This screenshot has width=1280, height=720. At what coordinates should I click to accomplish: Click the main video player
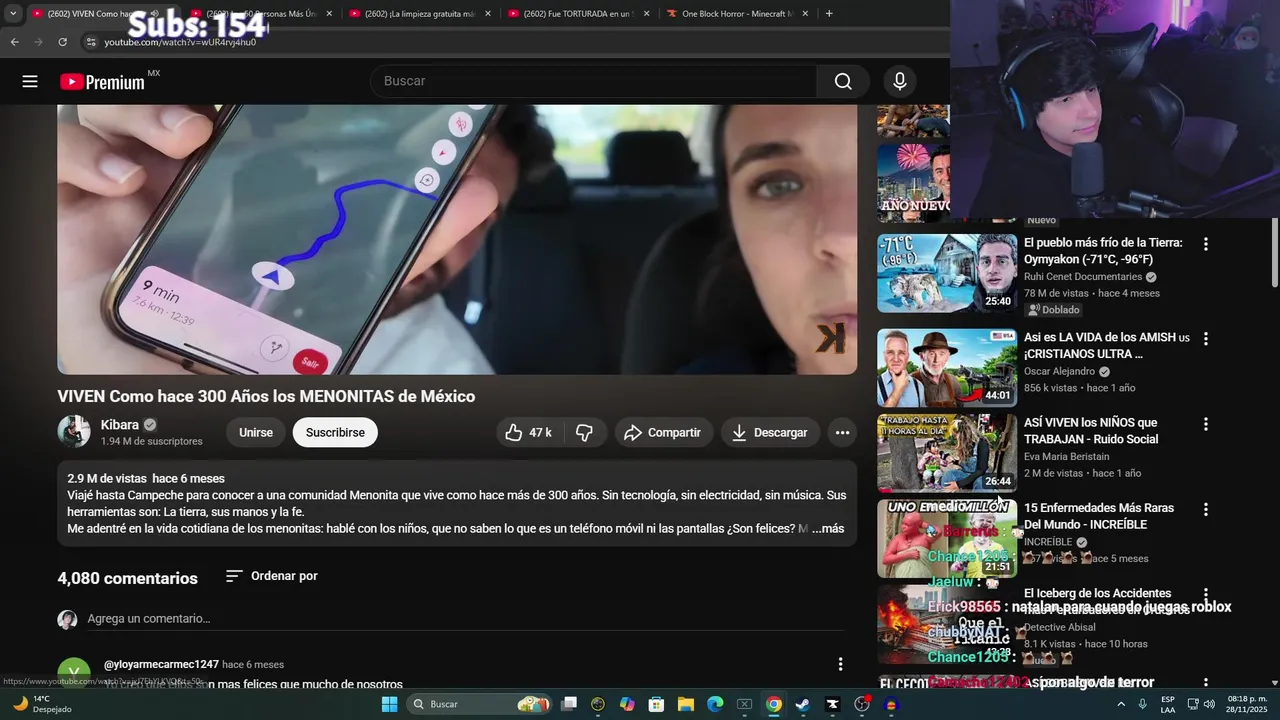point(457,240)
